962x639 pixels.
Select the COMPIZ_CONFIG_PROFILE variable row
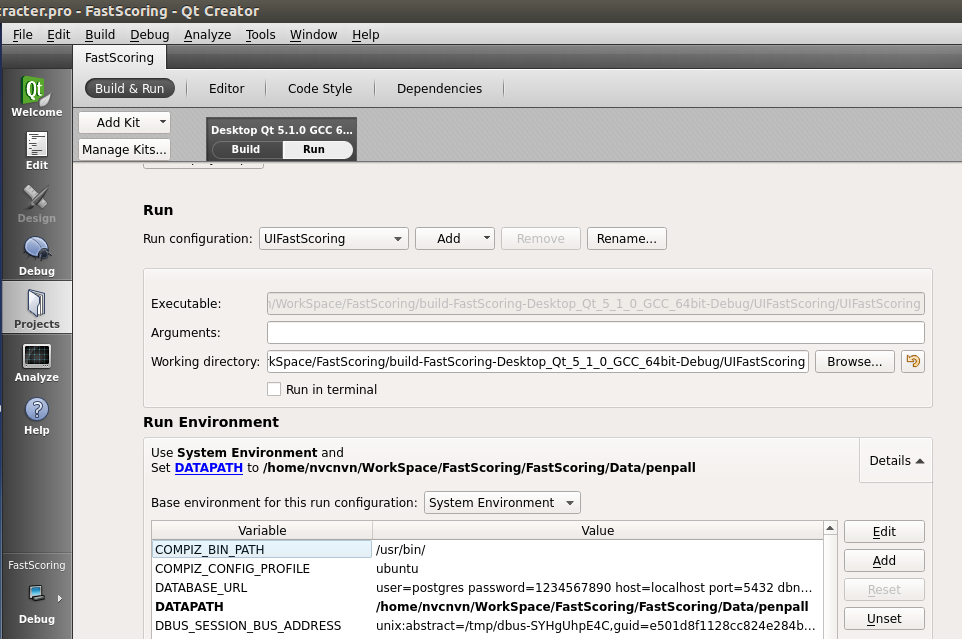[x=488, y=568]
